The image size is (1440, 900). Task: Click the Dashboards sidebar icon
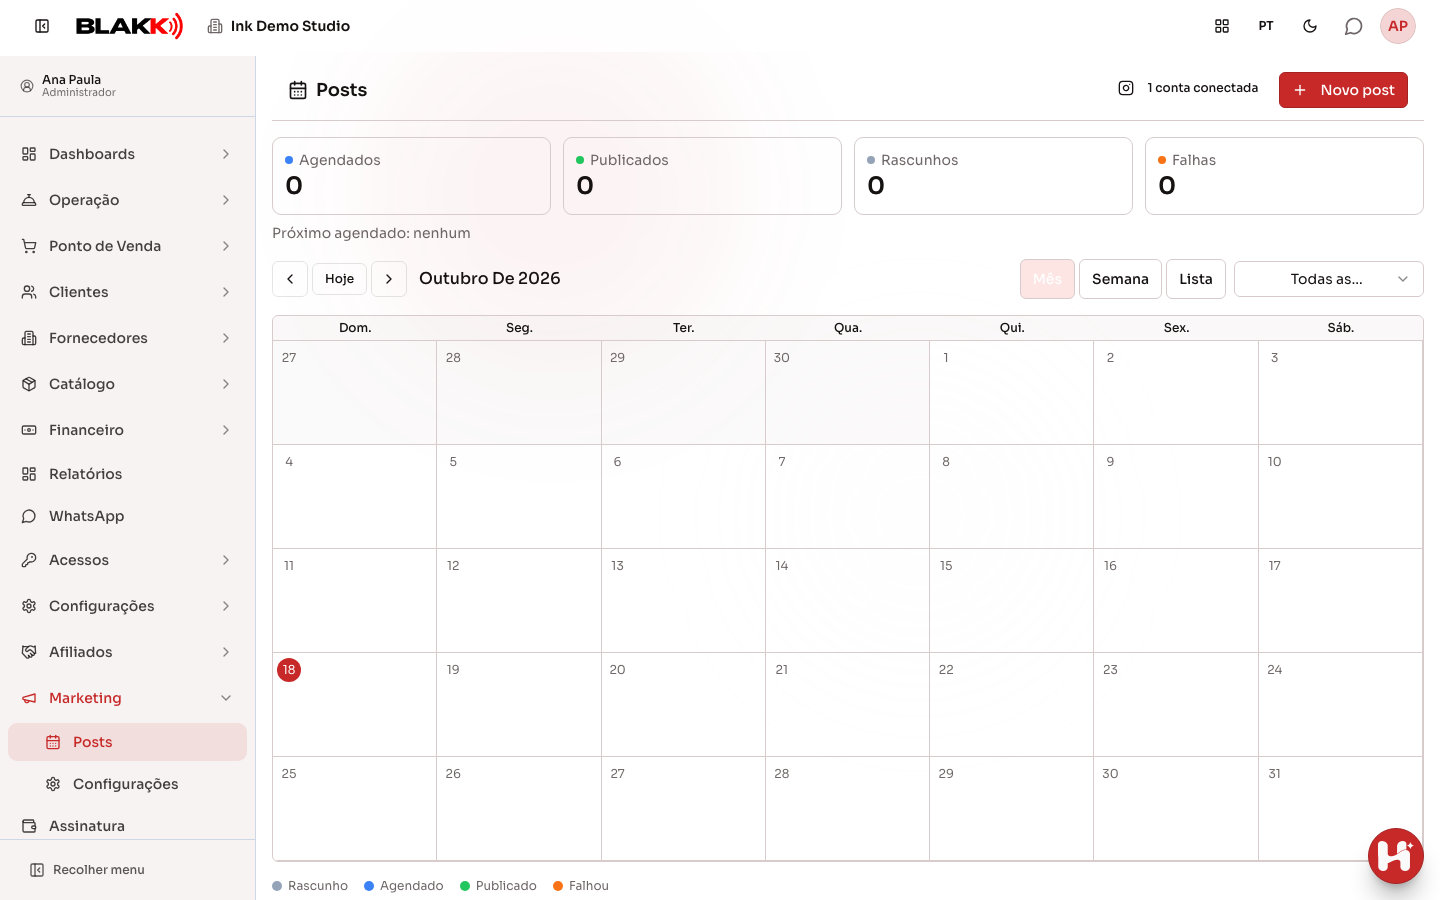pos(29,154)
